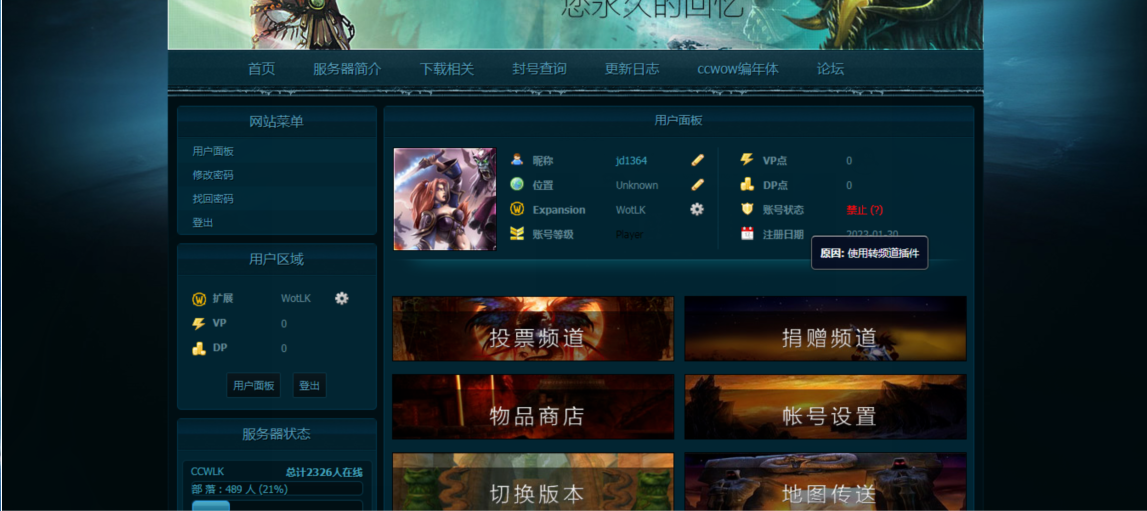1147x511 pixels.
Task: Open the 捐赠频道 banner
Action: pos(825,328)
